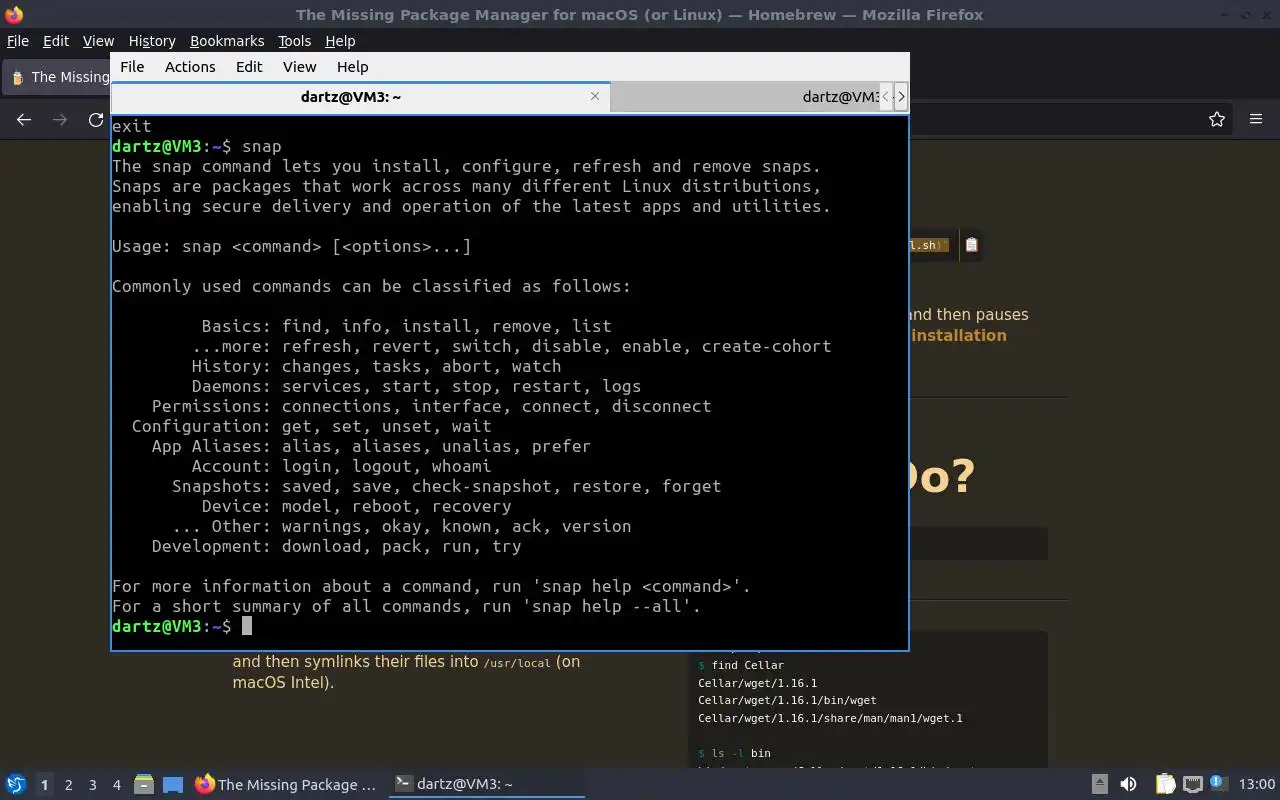Open the Firefox Edit menu

tap(56, 41)
